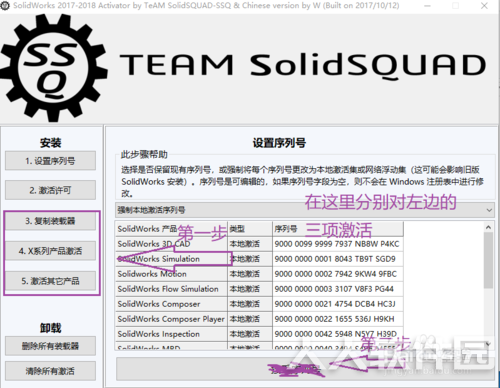Click 清除所有激活 button
Screen dimensions: 500x388
coord(50,371)
